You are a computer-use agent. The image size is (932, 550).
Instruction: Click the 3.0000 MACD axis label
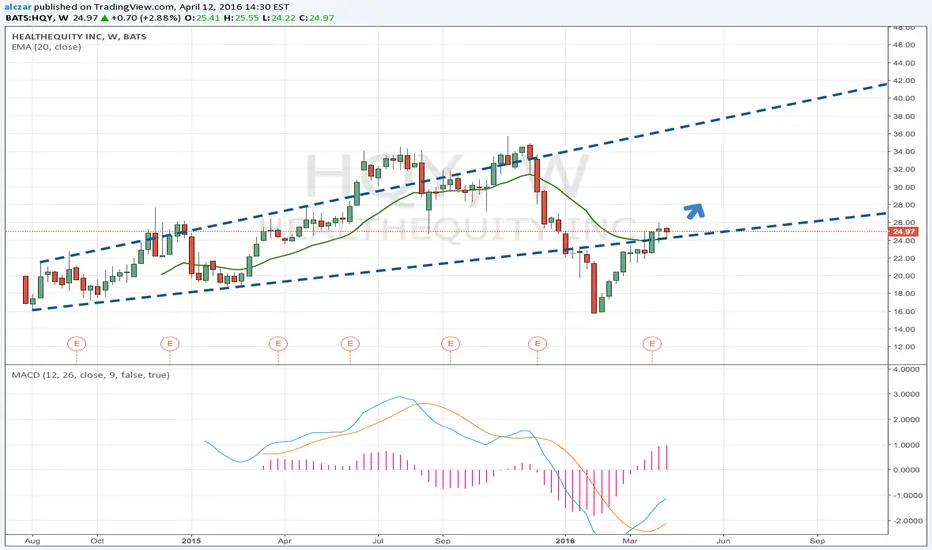pos(906,394)
